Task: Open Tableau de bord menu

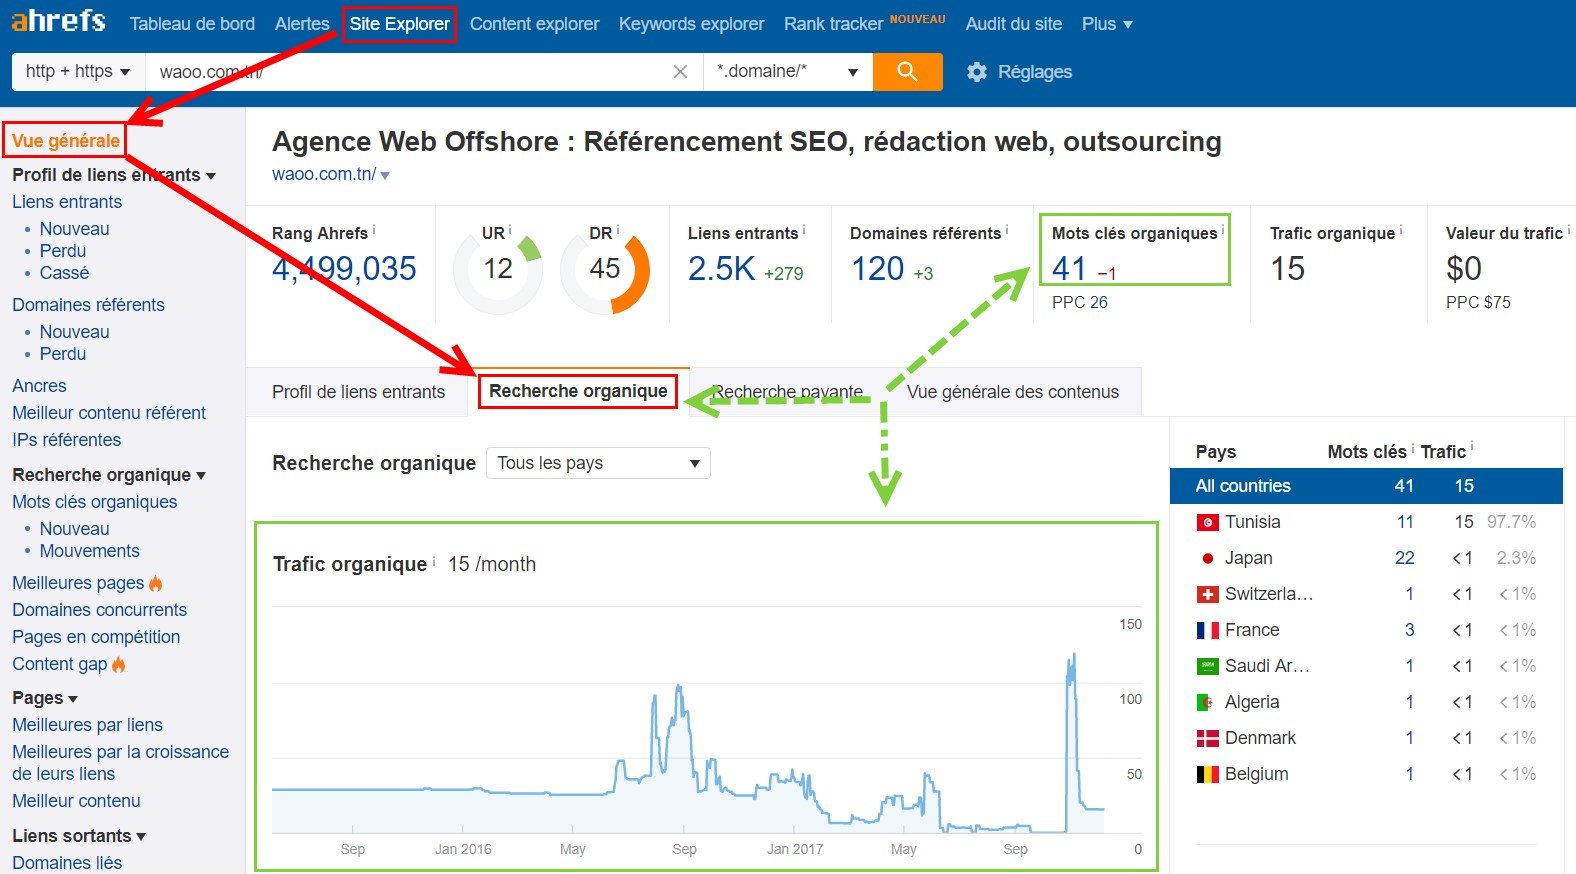Action: [192, 24]
